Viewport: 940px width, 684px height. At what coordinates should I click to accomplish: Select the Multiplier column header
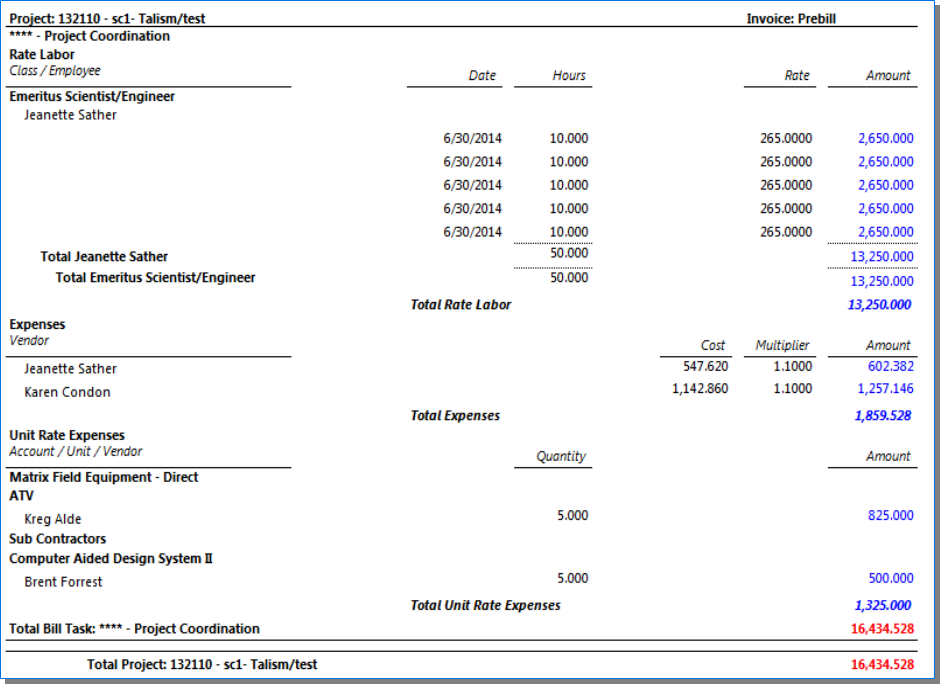pos(782,346)
